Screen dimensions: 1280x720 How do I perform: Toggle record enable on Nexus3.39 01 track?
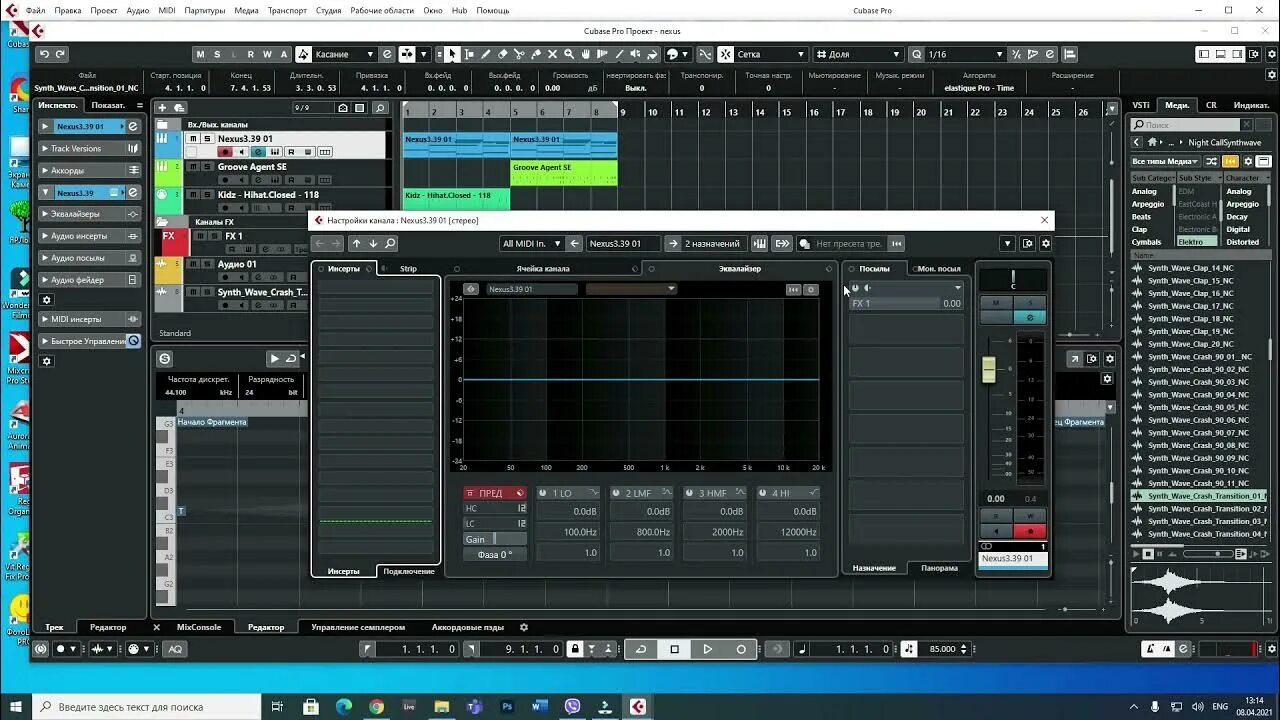226,152
